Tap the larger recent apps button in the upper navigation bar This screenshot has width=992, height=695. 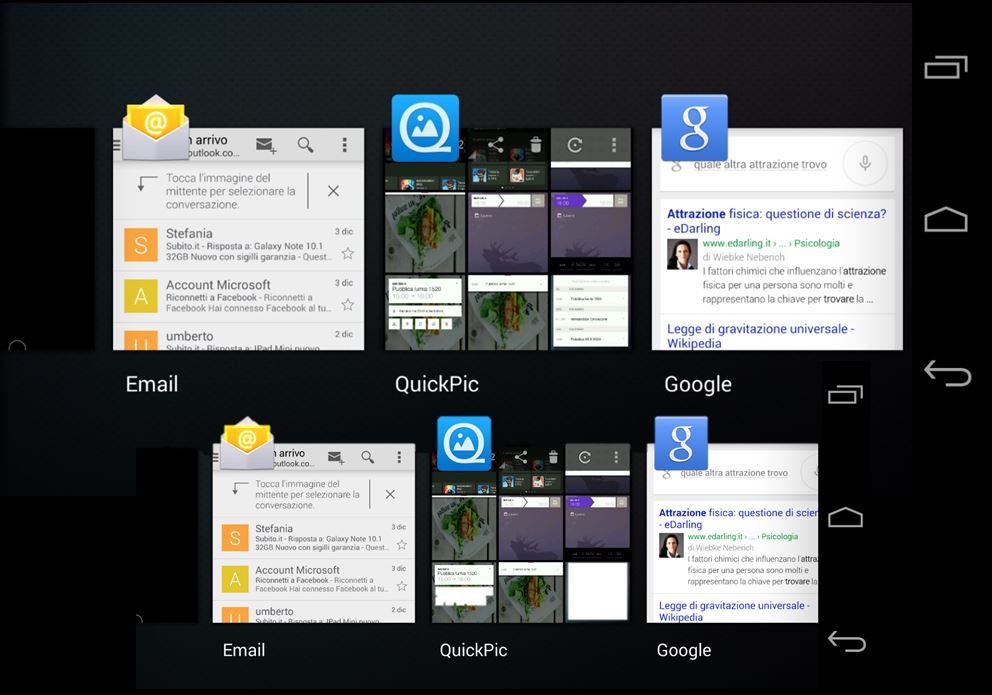(946, 68)
